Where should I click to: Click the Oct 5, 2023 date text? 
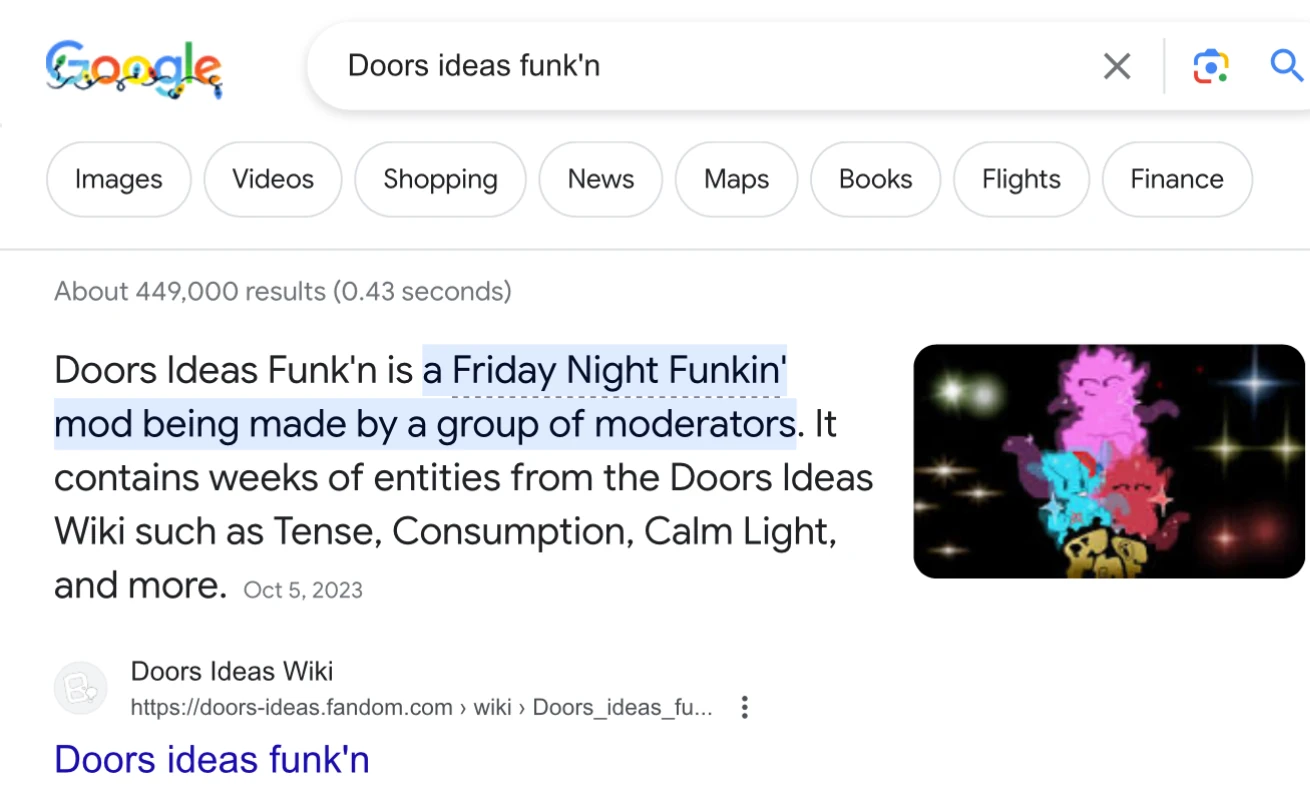pyautogui.click(x=303, y=590)
